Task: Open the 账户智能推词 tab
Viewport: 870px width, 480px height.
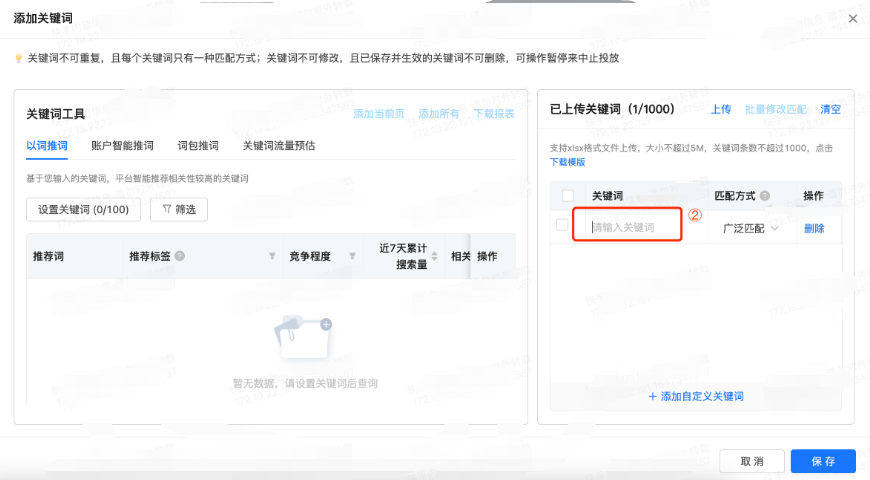Action: coord(122,146)
